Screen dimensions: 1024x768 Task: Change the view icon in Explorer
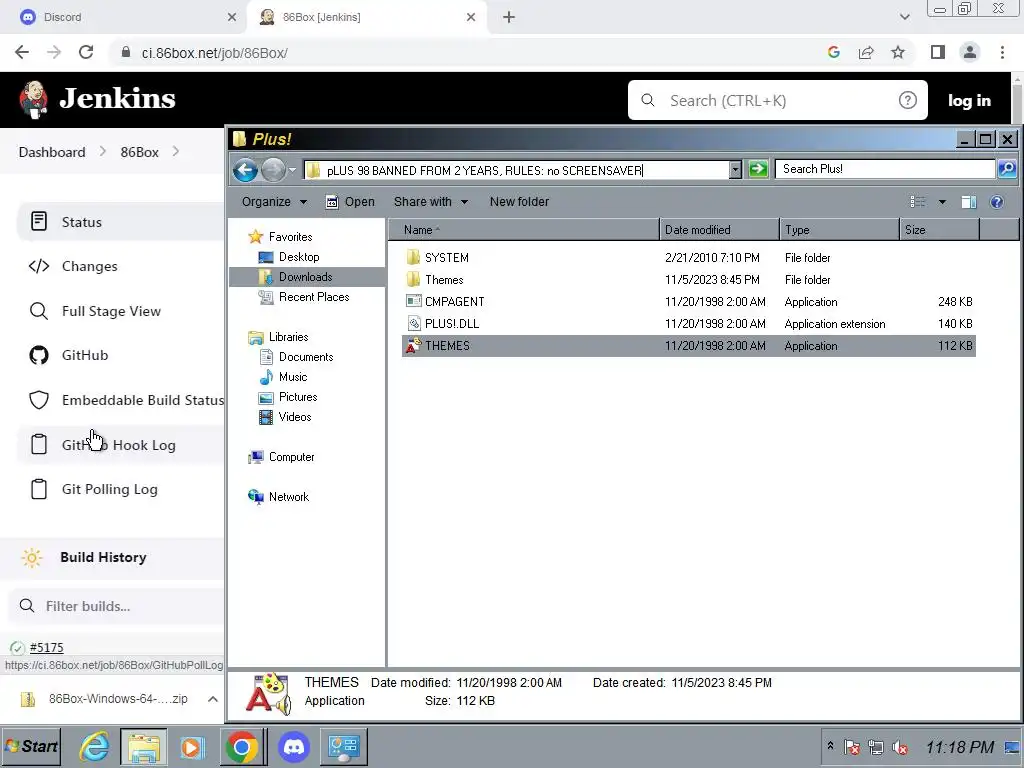click(x=918, y=202)
